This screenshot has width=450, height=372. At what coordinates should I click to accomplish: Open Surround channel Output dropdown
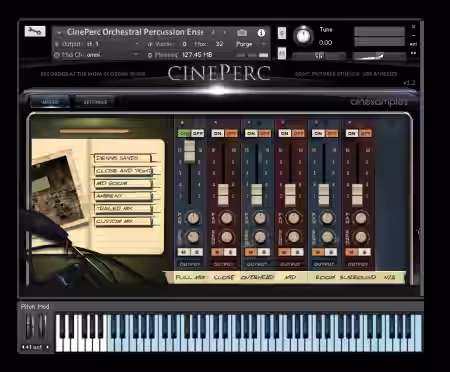pos(357,264)
